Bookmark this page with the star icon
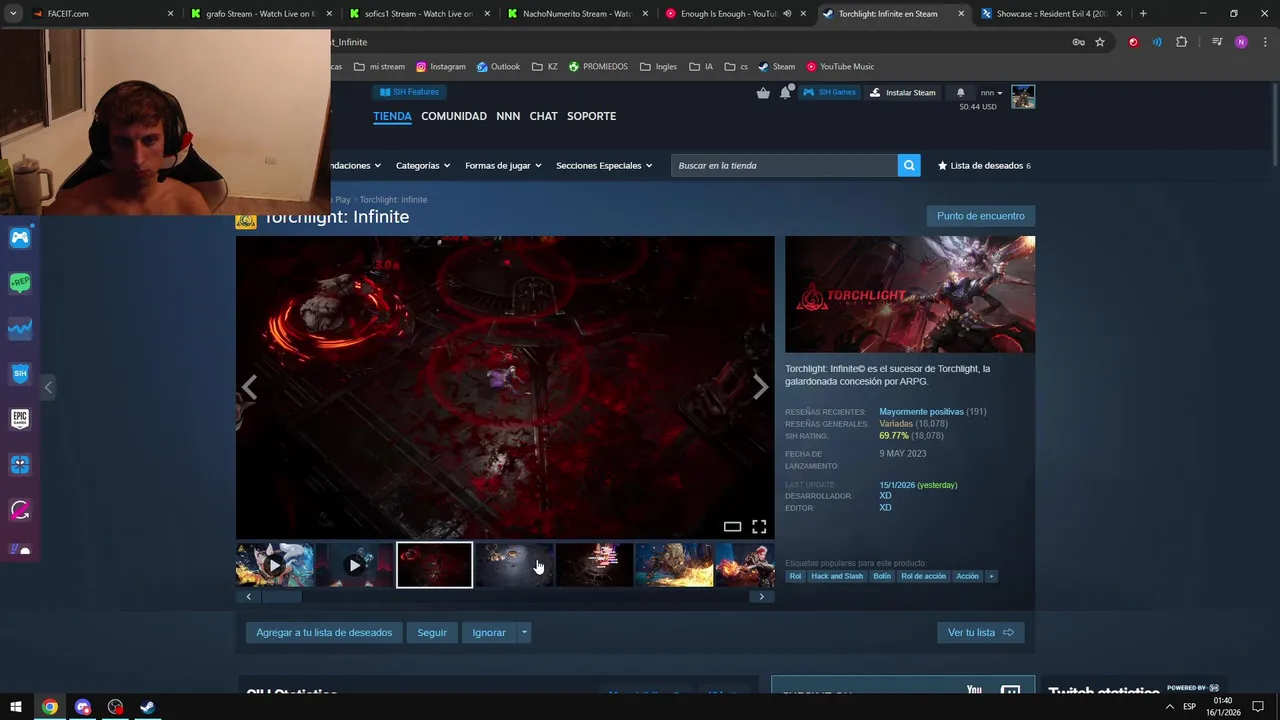The image size is (1280, 720). point(1100,42)
